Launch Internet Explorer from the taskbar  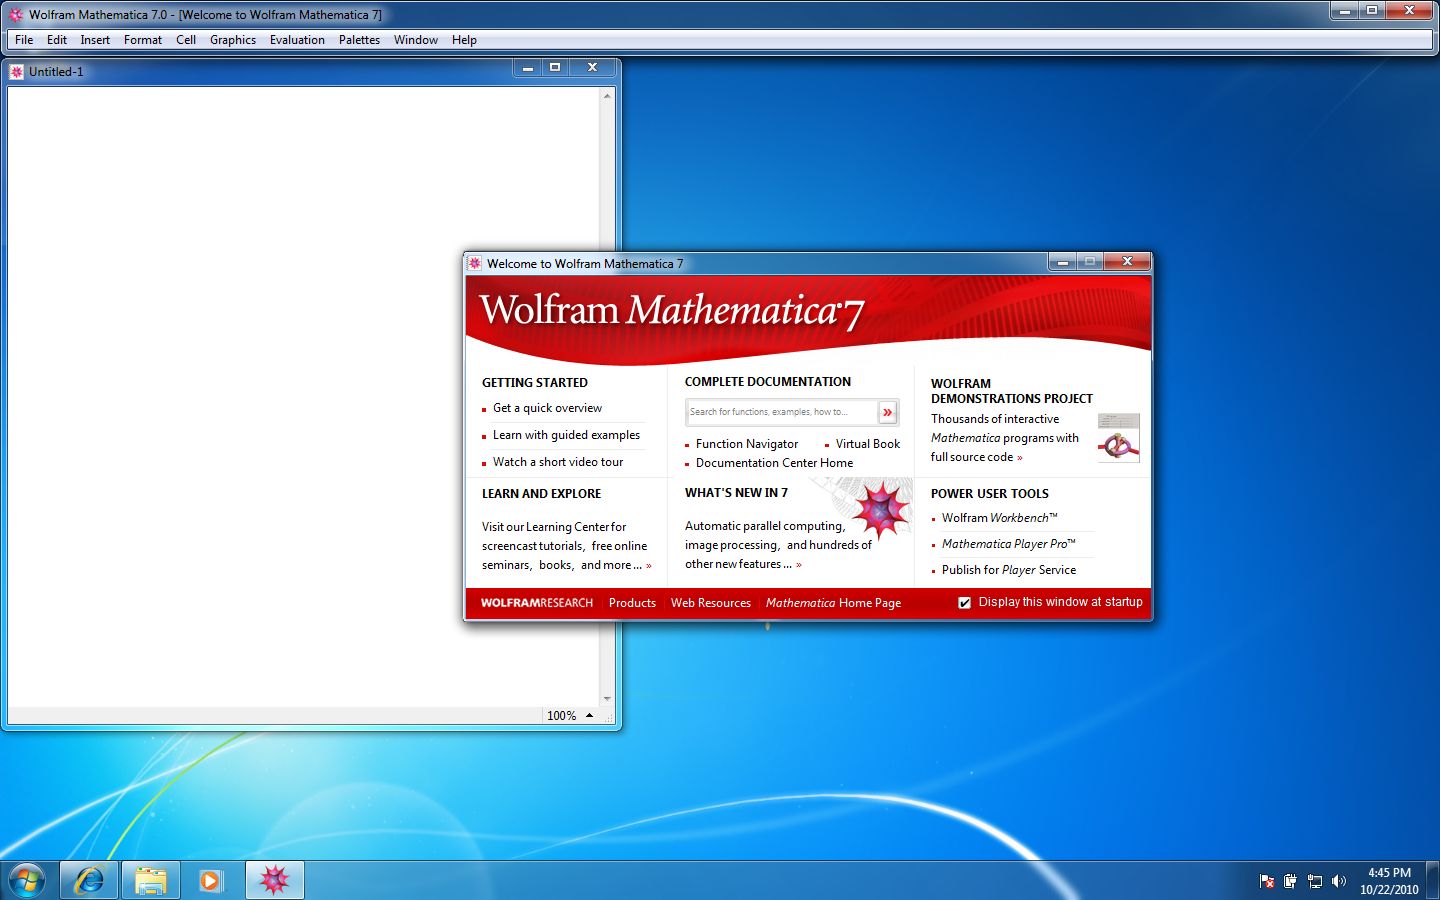tap(89, 881)
